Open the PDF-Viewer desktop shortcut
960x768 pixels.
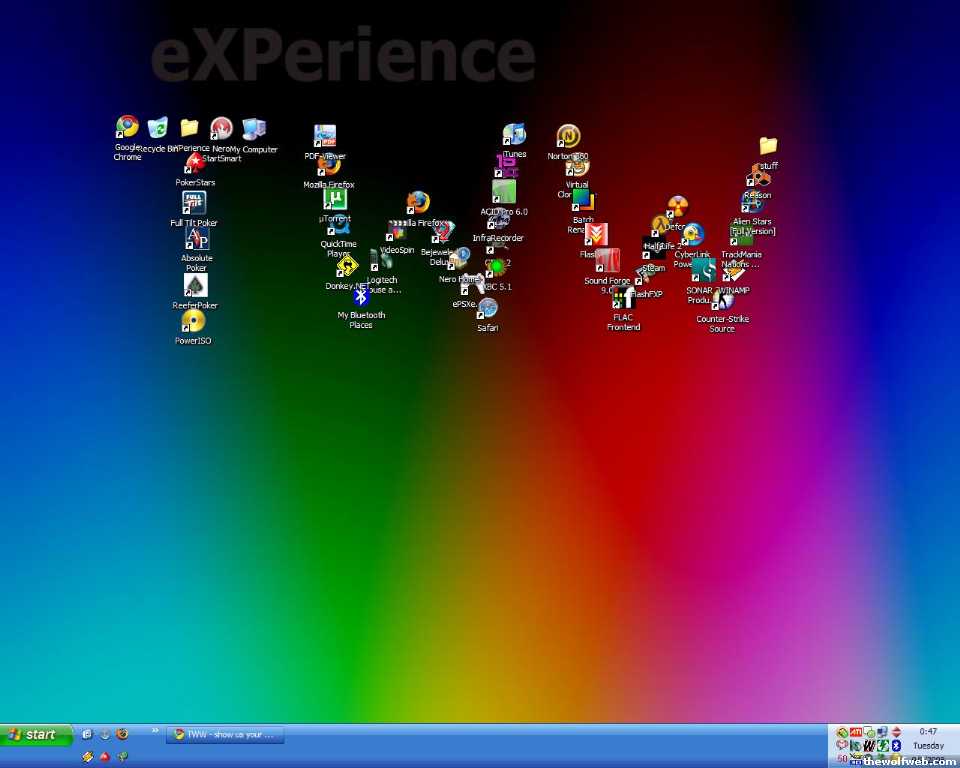(x=325, y=136)
